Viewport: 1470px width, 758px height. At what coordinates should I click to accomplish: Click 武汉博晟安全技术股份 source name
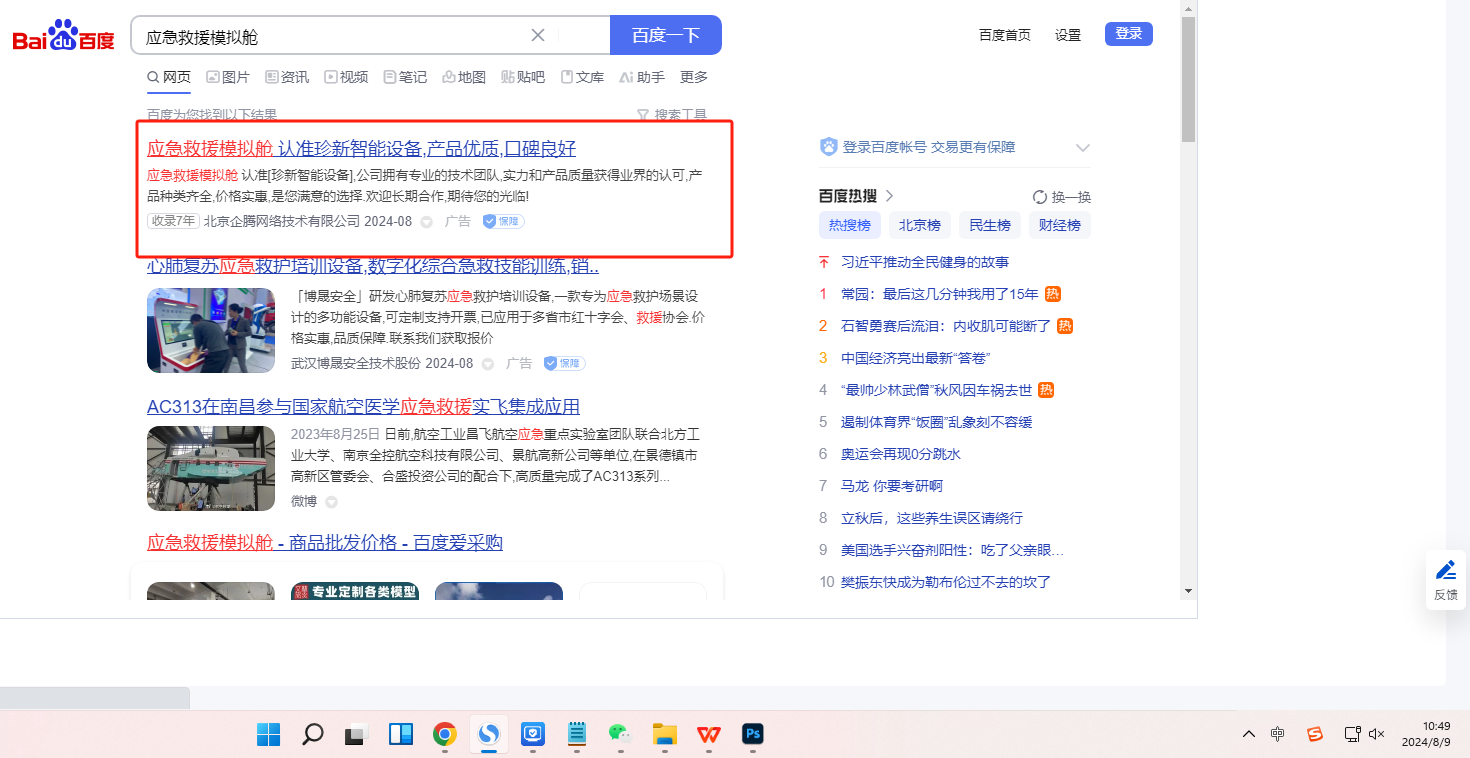click(356, 363)
